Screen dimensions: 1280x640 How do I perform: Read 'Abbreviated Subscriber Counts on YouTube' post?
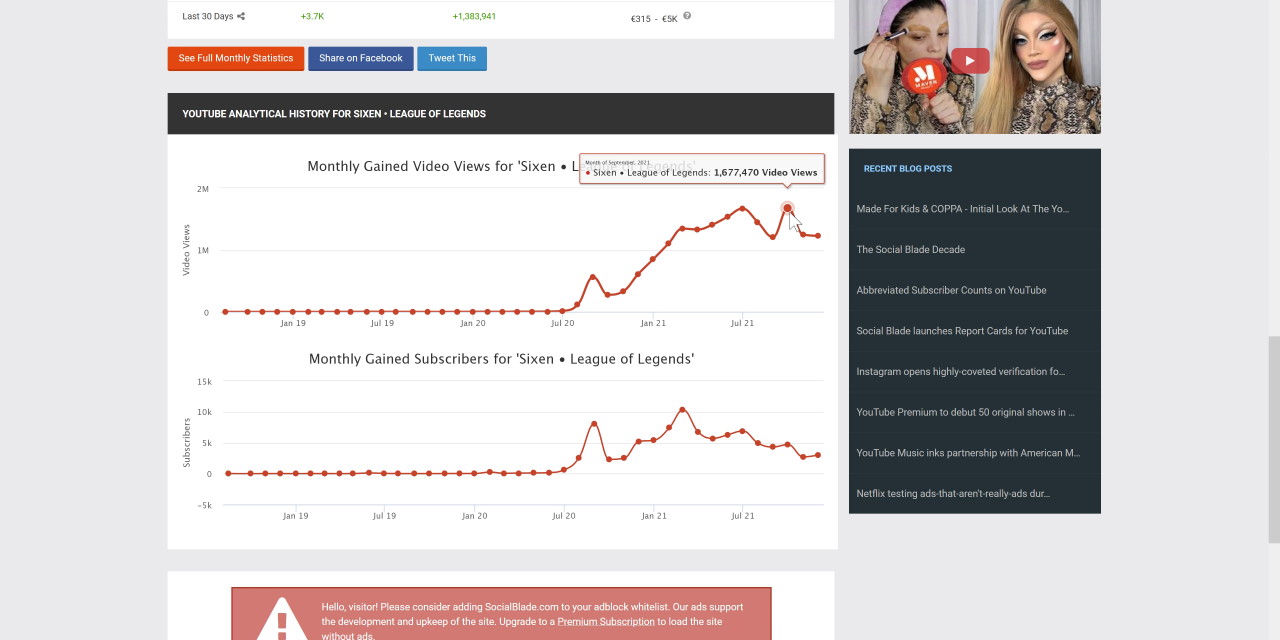pos(951,290)
